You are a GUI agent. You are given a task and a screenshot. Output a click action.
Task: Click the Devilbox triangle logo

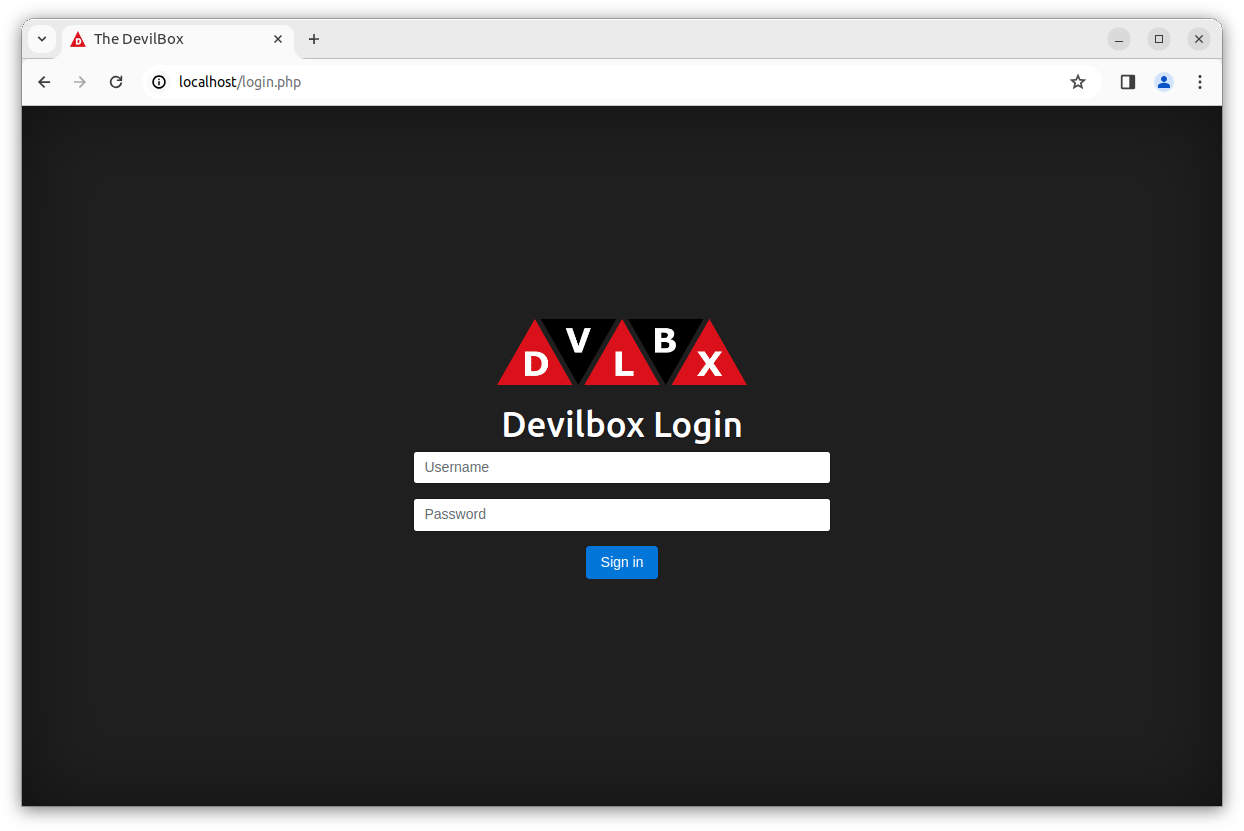(621, 352)
